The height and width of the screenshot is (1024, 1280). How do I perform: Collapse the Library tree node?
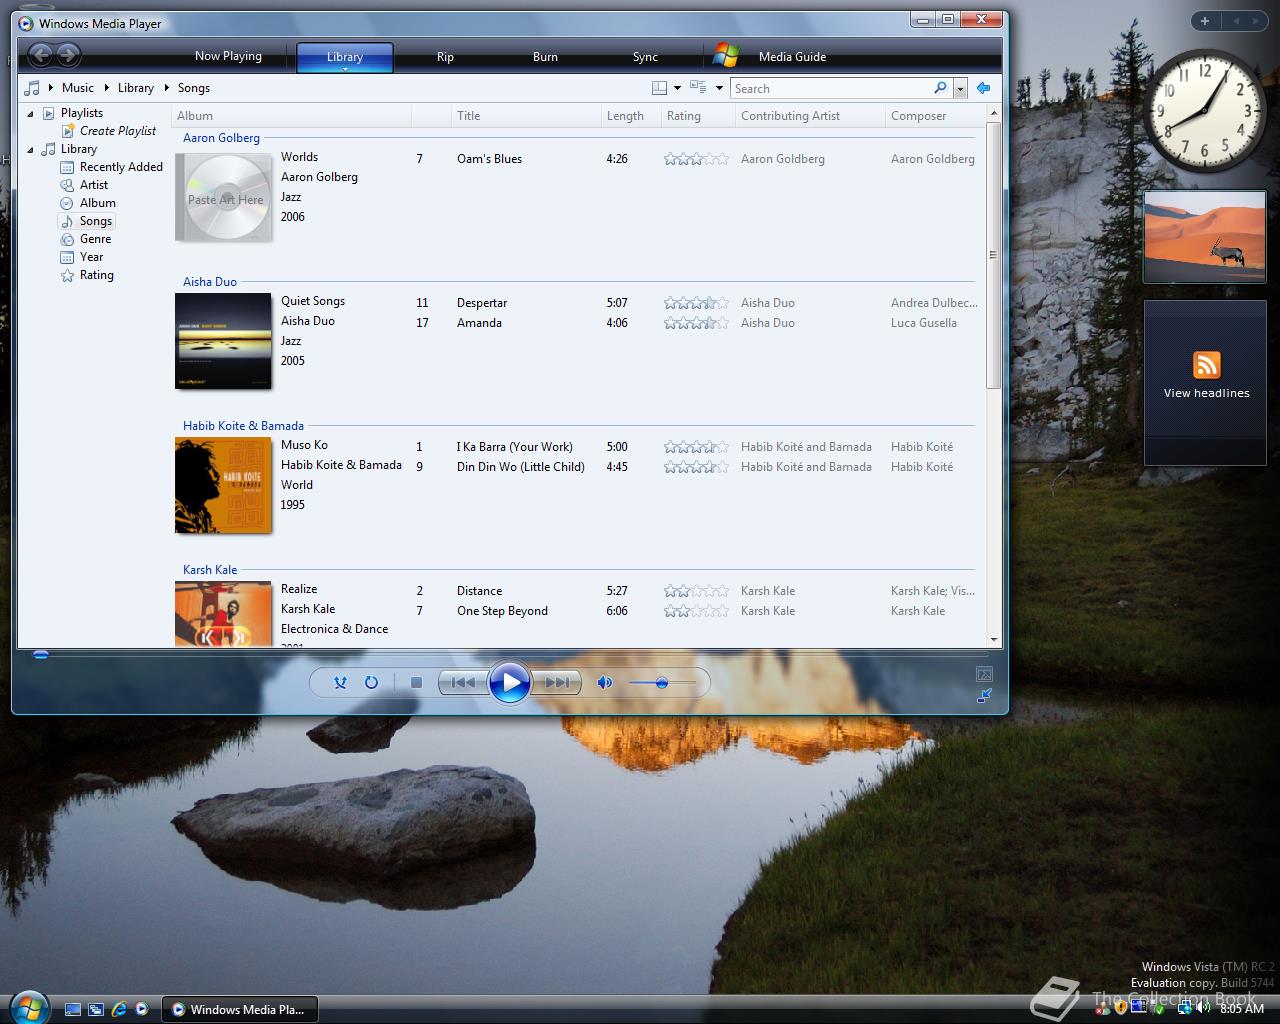(30, 150)
